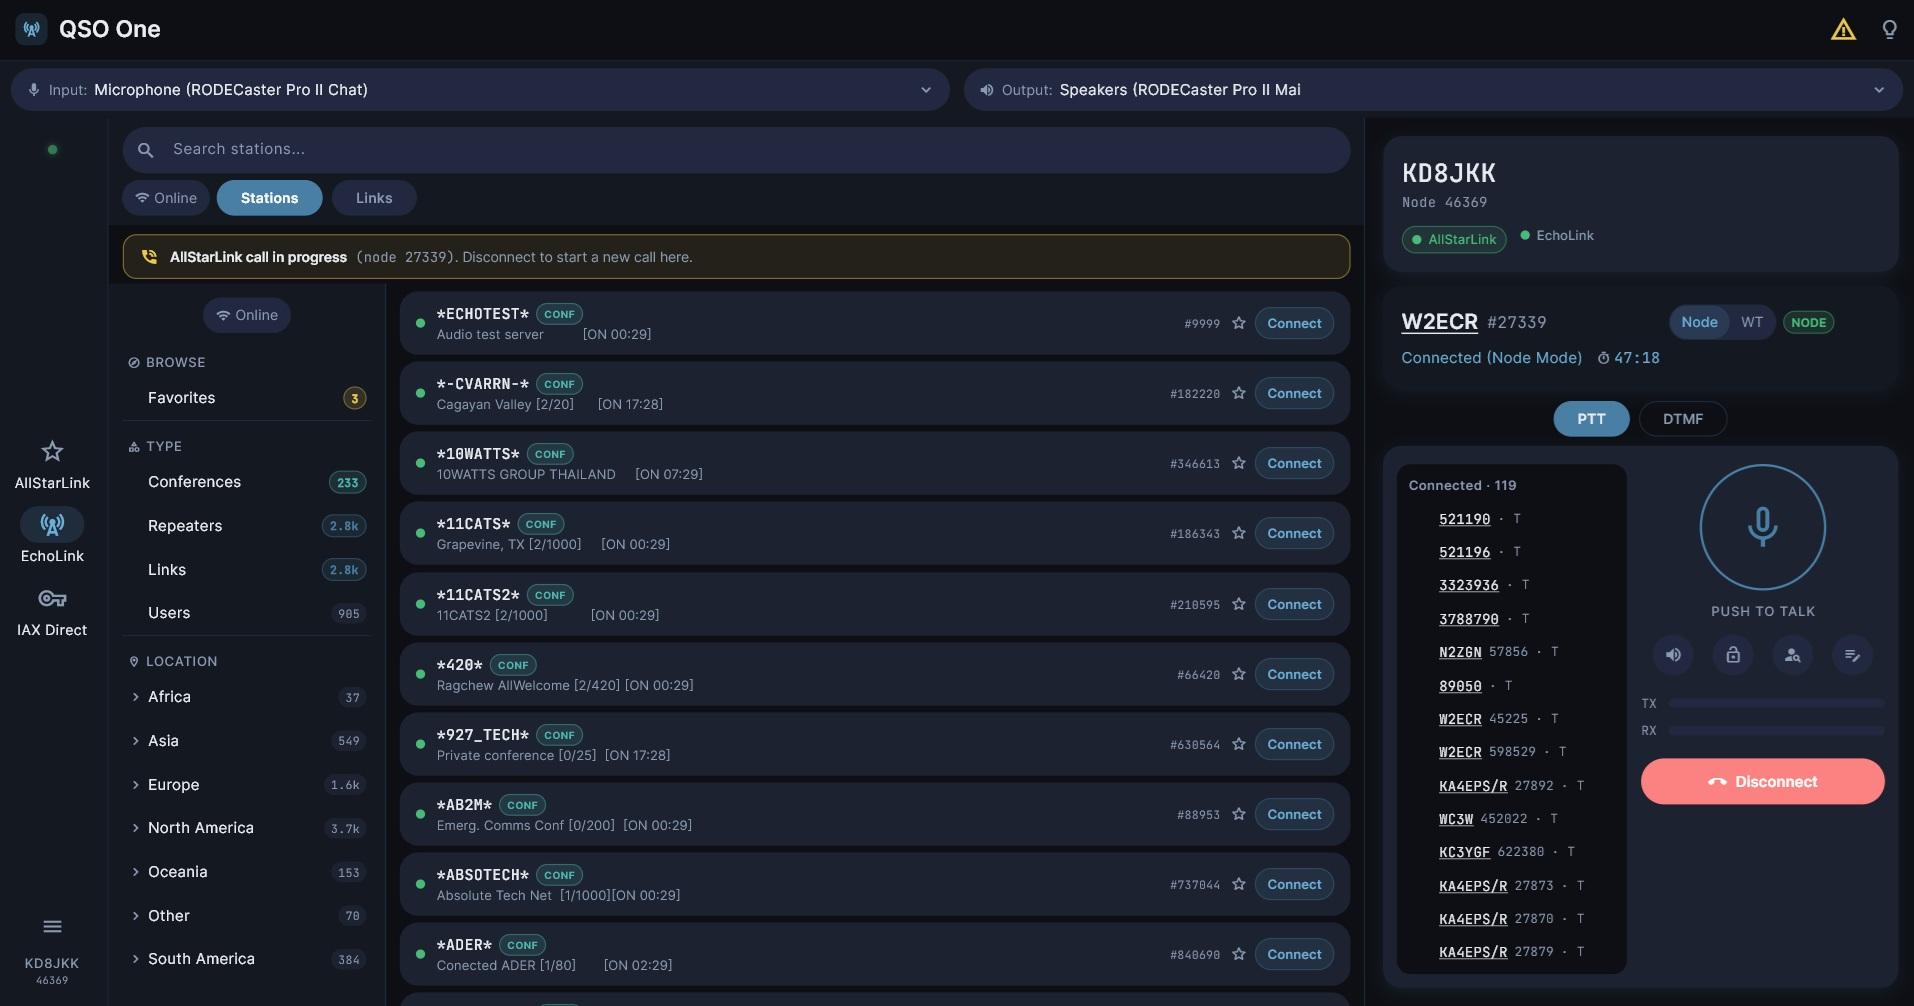The width and height of the screenshot is (1914, 1006).
Task: Filter by Conferences type
Action: click(x=247, y=482)
